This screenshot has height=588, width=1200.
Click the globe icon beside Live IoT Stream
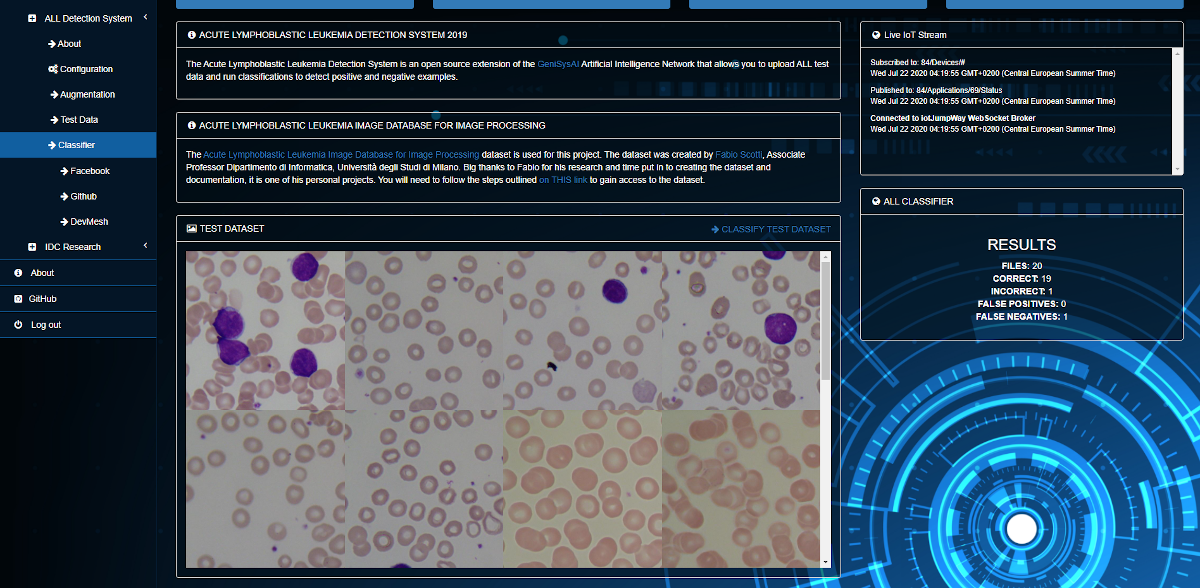[876, 34]
